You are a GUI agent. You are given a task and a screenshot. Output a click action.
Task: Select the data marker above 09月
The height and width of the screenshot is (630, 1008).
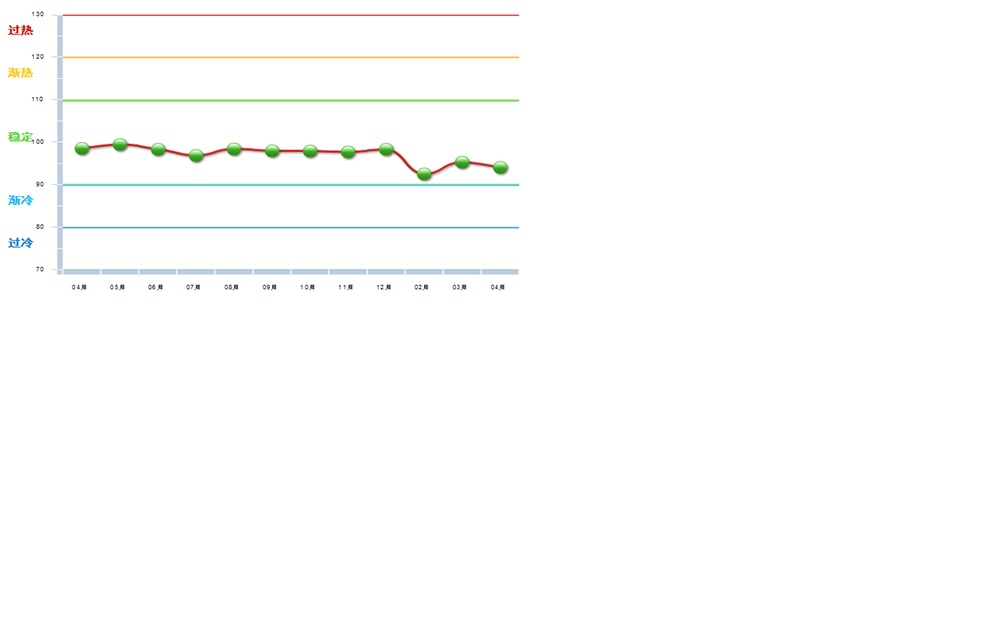272,151
